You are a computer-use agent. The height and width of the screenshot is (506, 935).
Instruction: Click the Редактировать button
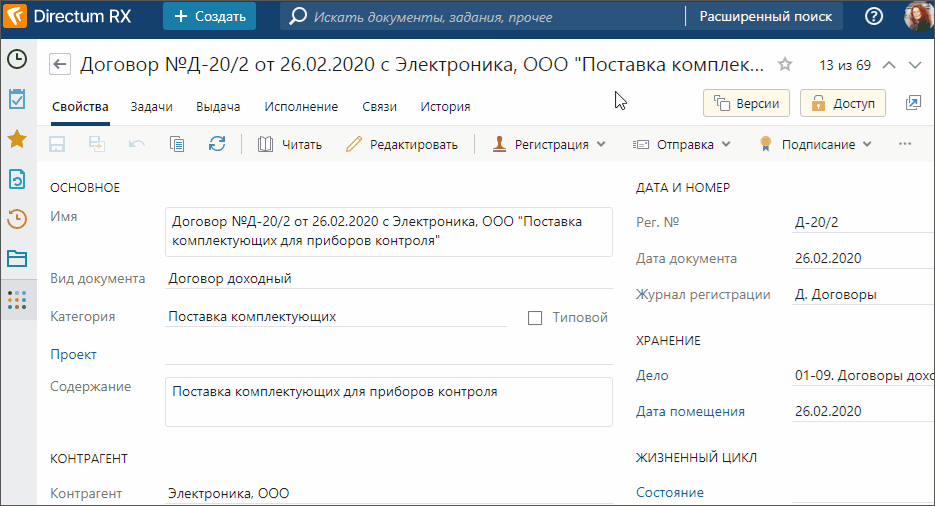pos(402,144)
